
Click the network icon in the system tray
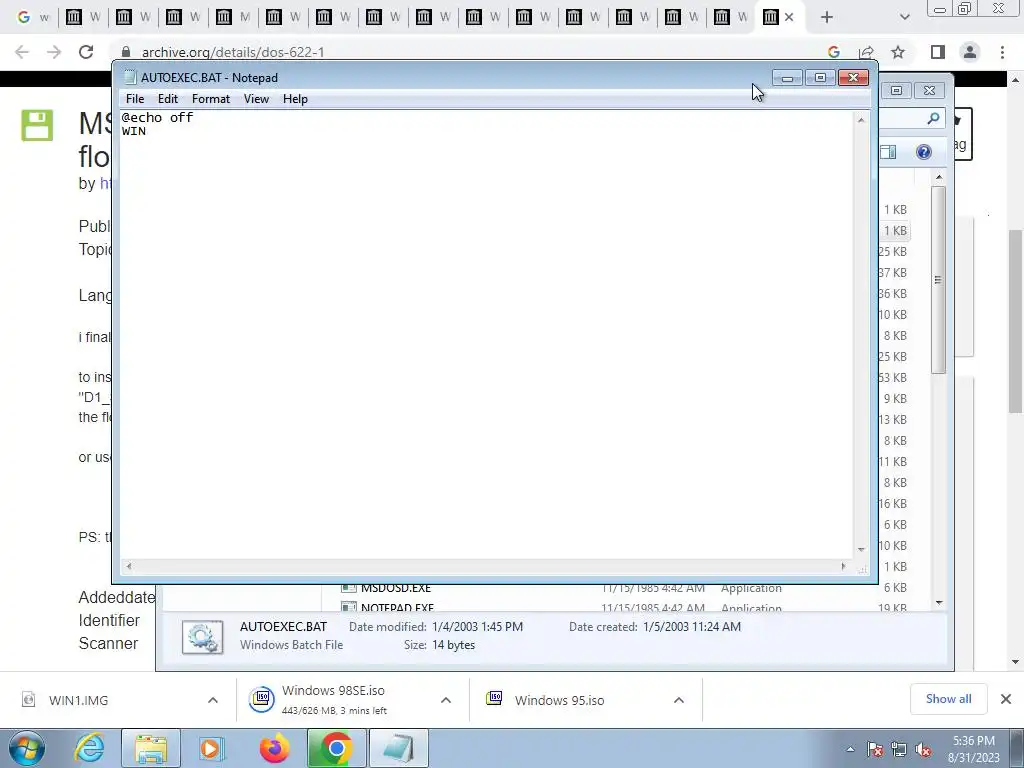(x=899, y=749)
